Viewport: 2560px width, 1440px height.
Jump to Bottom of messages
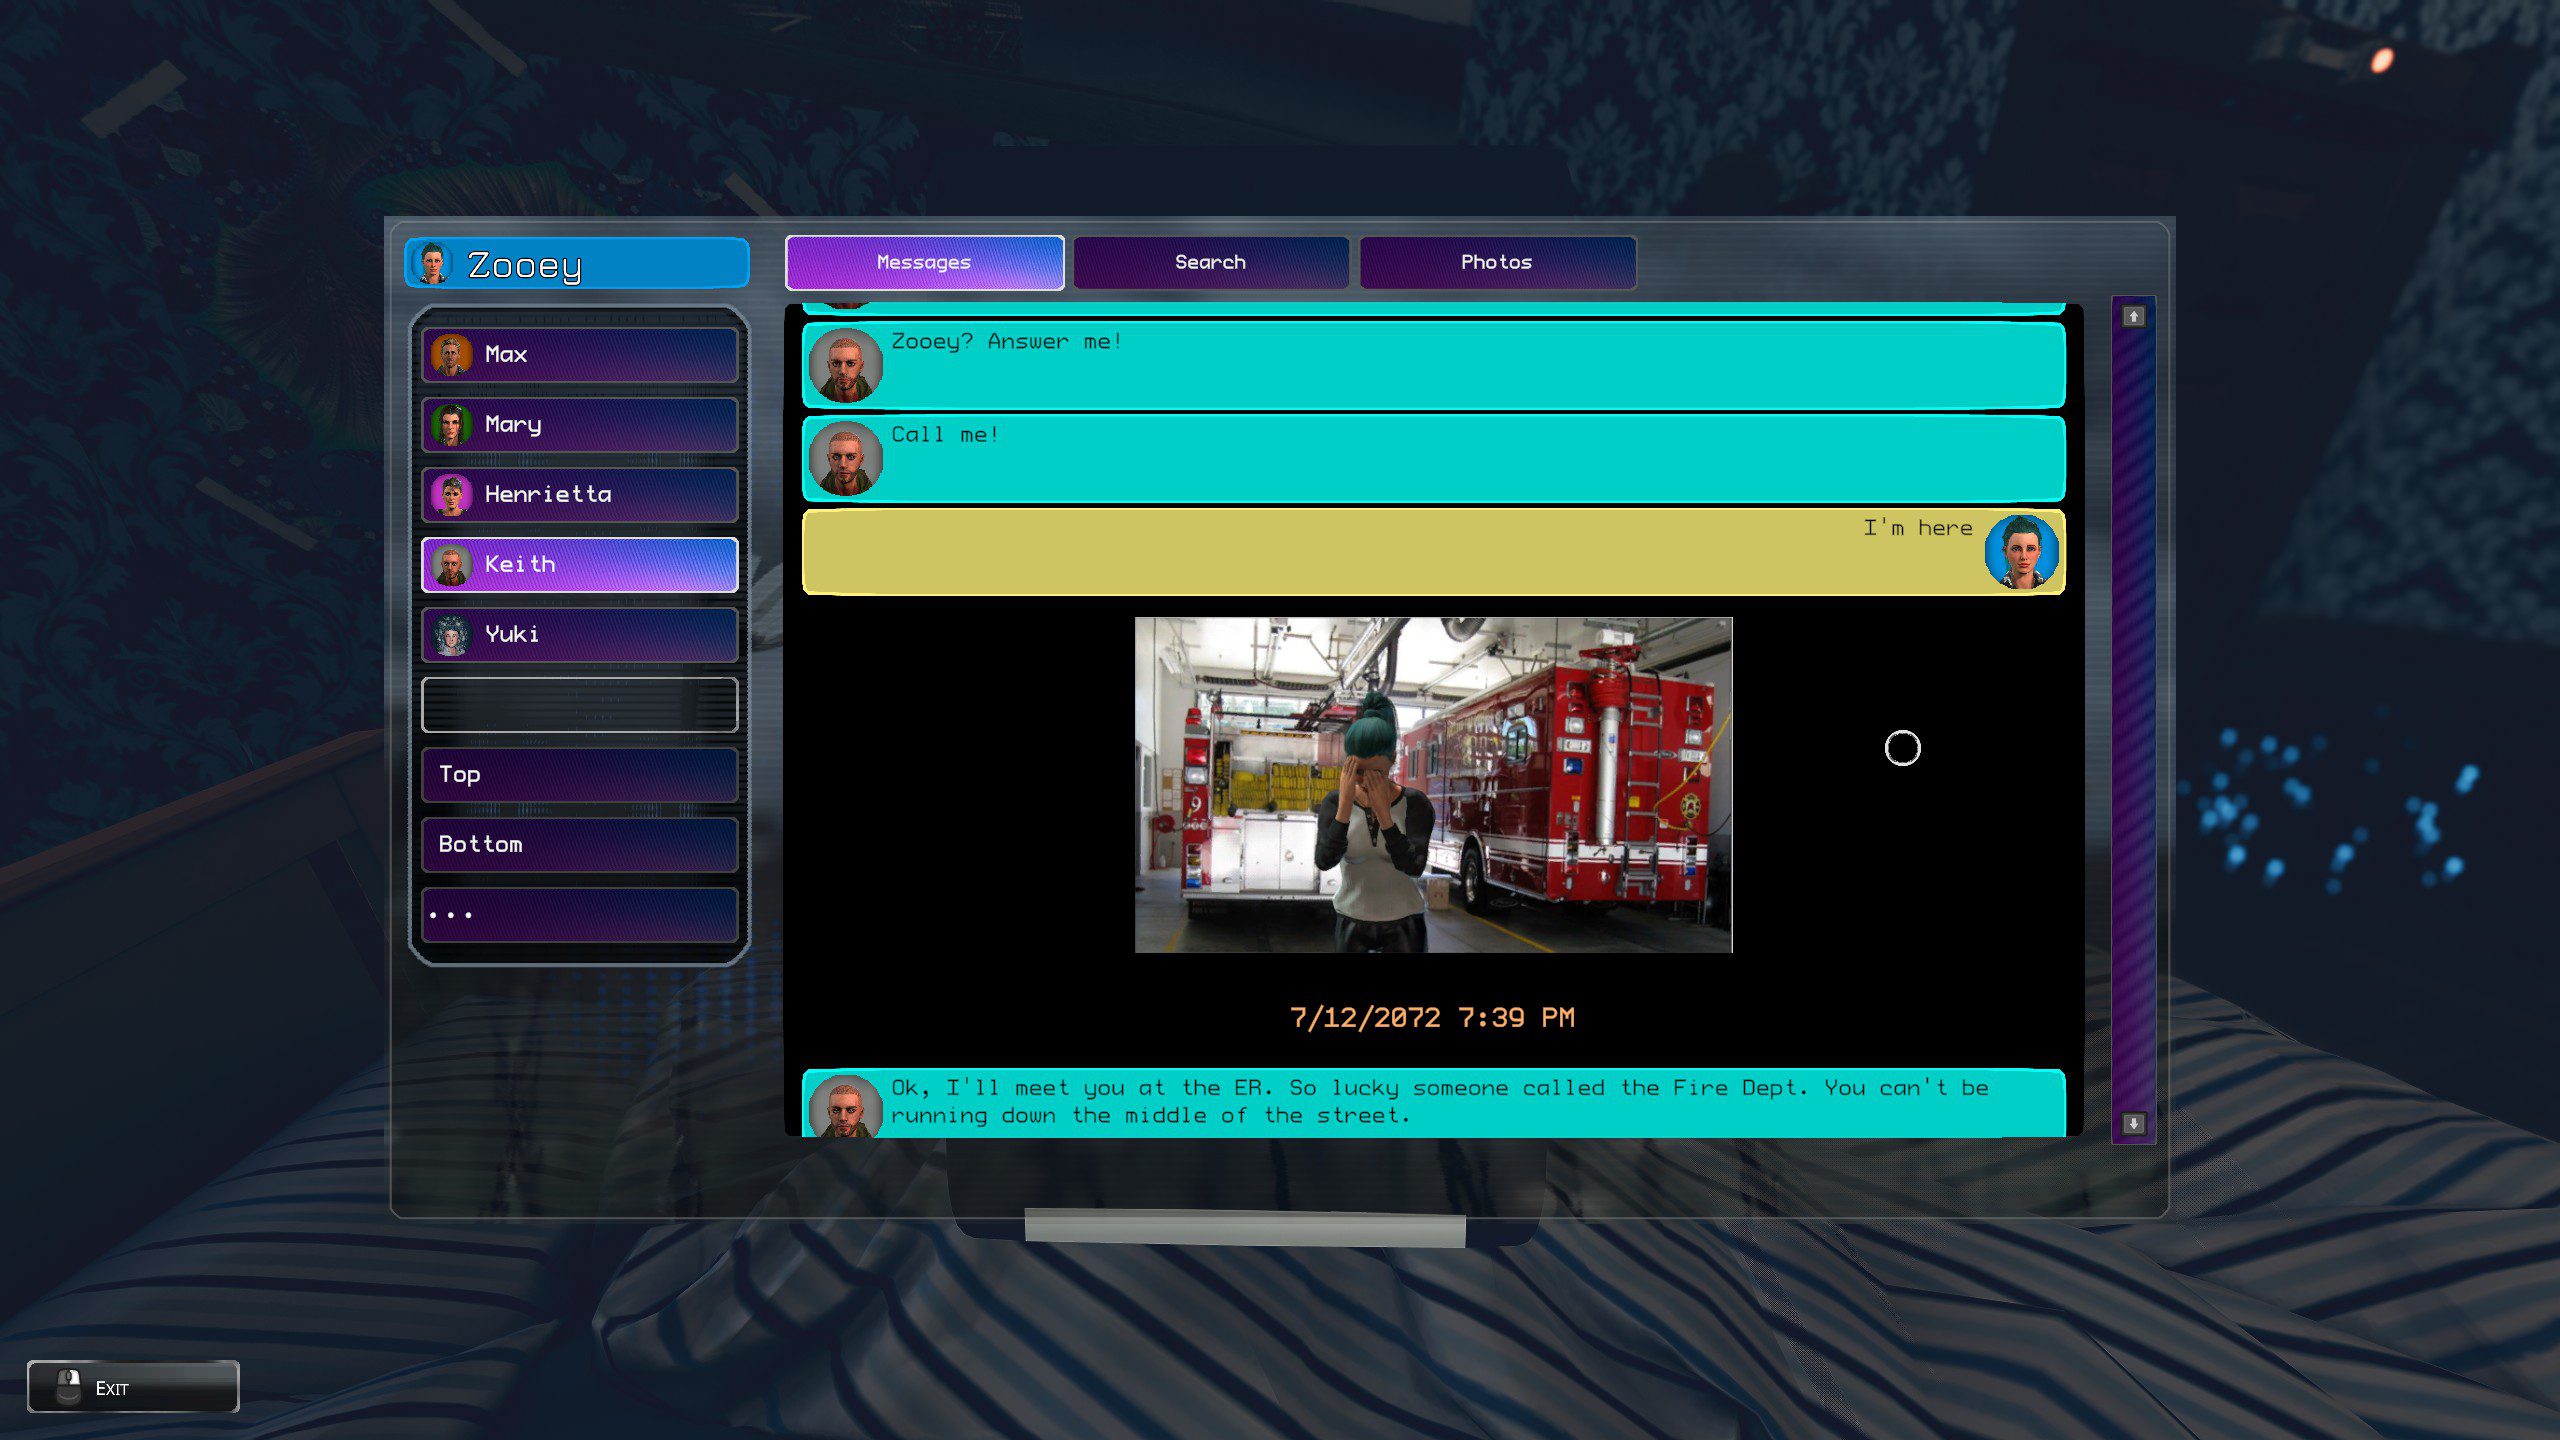[579, 845]
